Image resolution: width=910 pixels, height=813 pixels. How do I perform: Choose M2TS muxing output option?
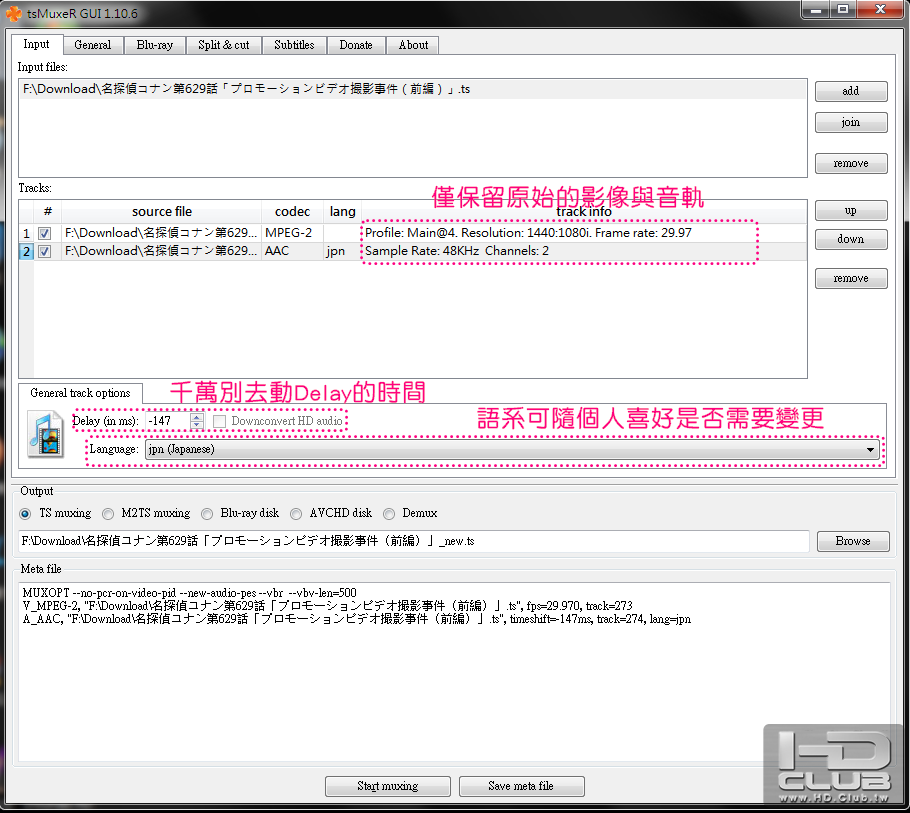[108, 514]
